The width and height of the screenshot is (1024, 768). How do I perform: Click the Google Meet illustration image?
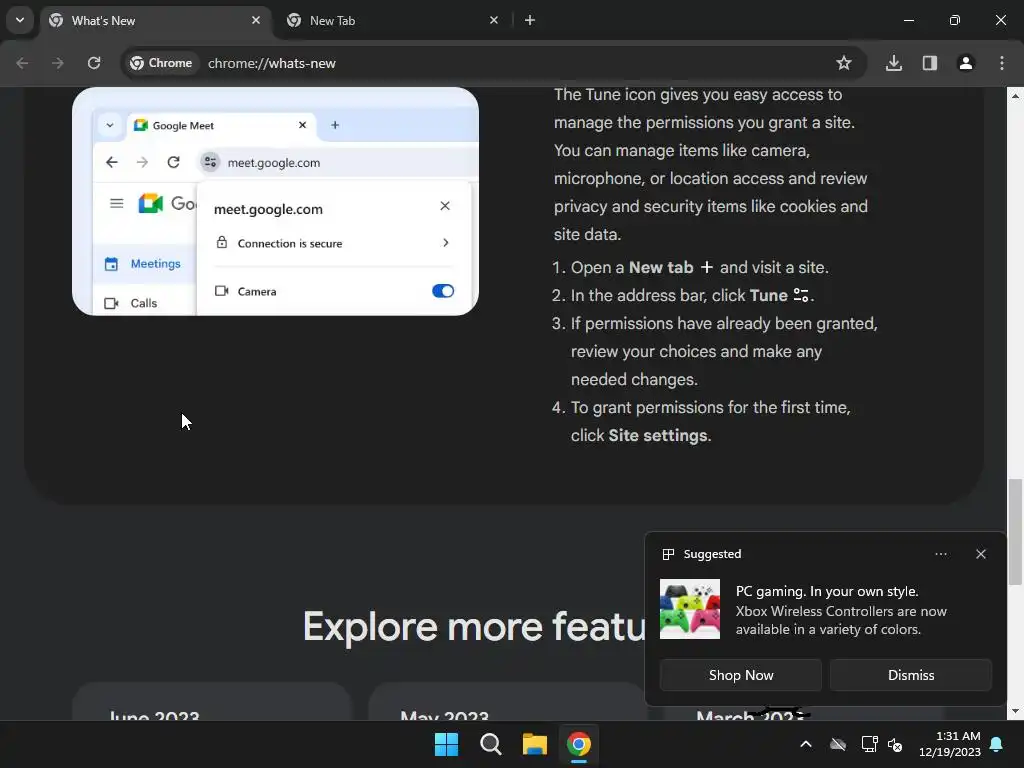coord(276,201)
